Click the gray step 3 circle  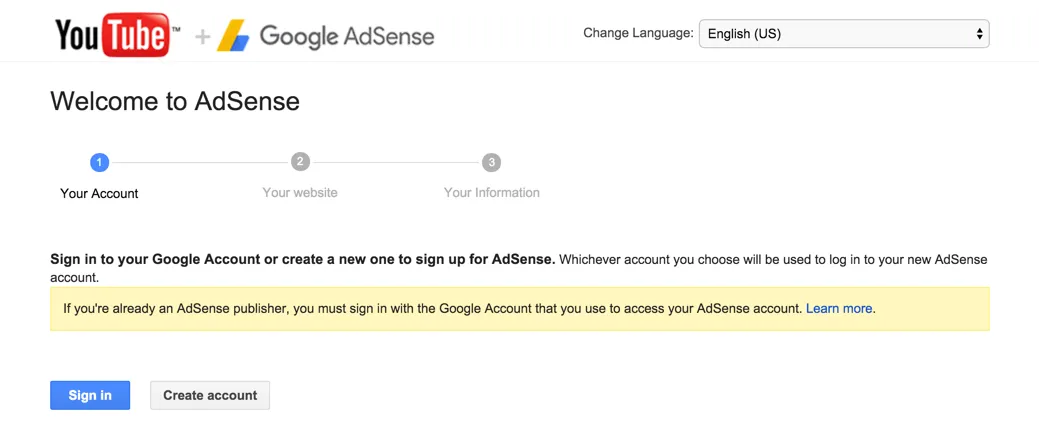pos(491,162)
